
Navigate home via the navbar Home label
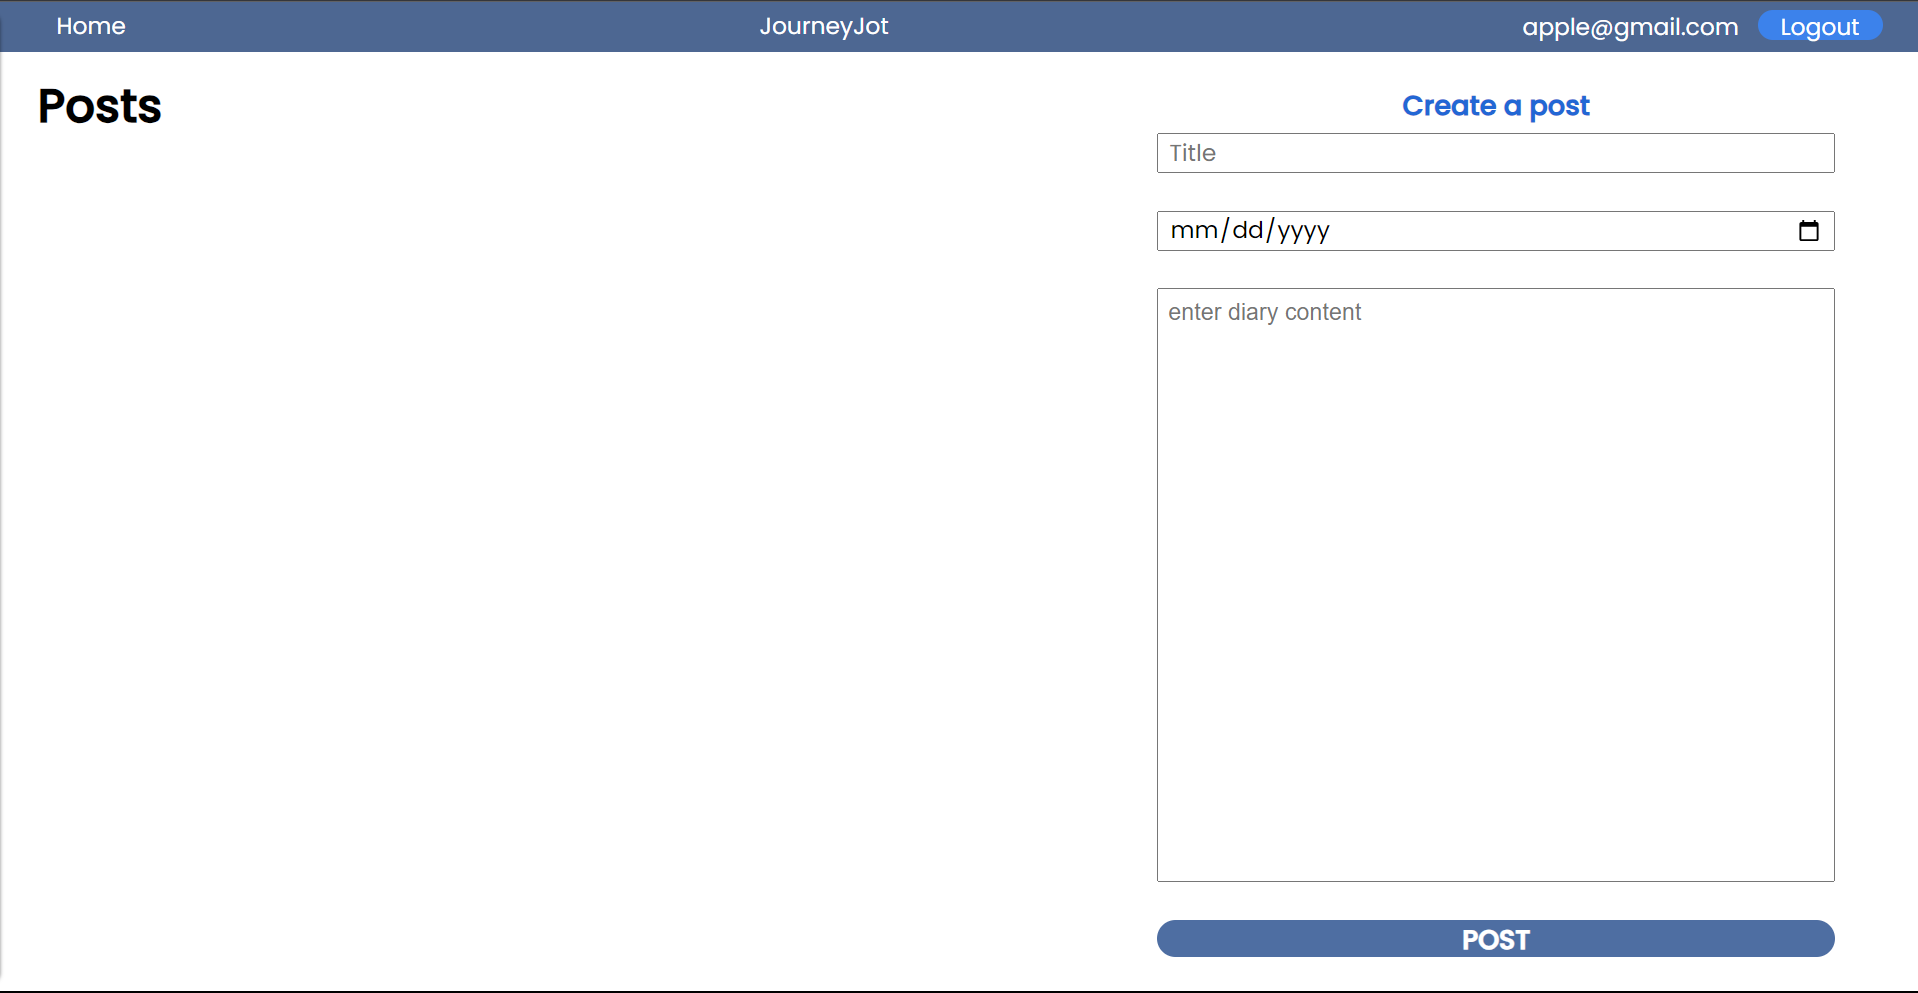pos(90,25)
